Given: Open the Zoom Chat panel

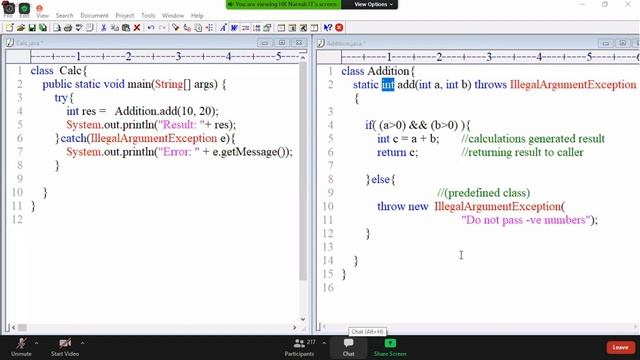Looking at the screenshot, I should 348,347.
